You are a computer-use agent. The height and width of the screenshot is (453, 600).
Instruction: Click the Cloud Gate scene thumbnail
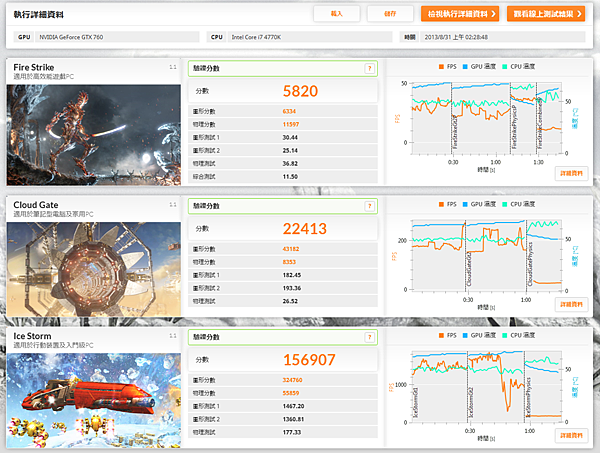click(94, 269)
